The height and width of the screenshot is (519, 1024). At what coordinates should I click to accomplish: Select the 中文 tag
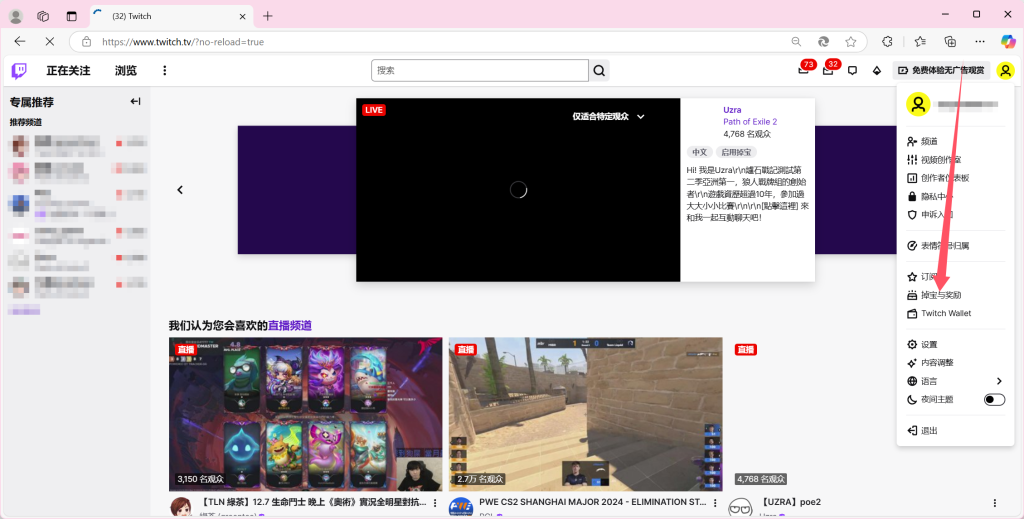pyautogui.click(x=699, y=152)
